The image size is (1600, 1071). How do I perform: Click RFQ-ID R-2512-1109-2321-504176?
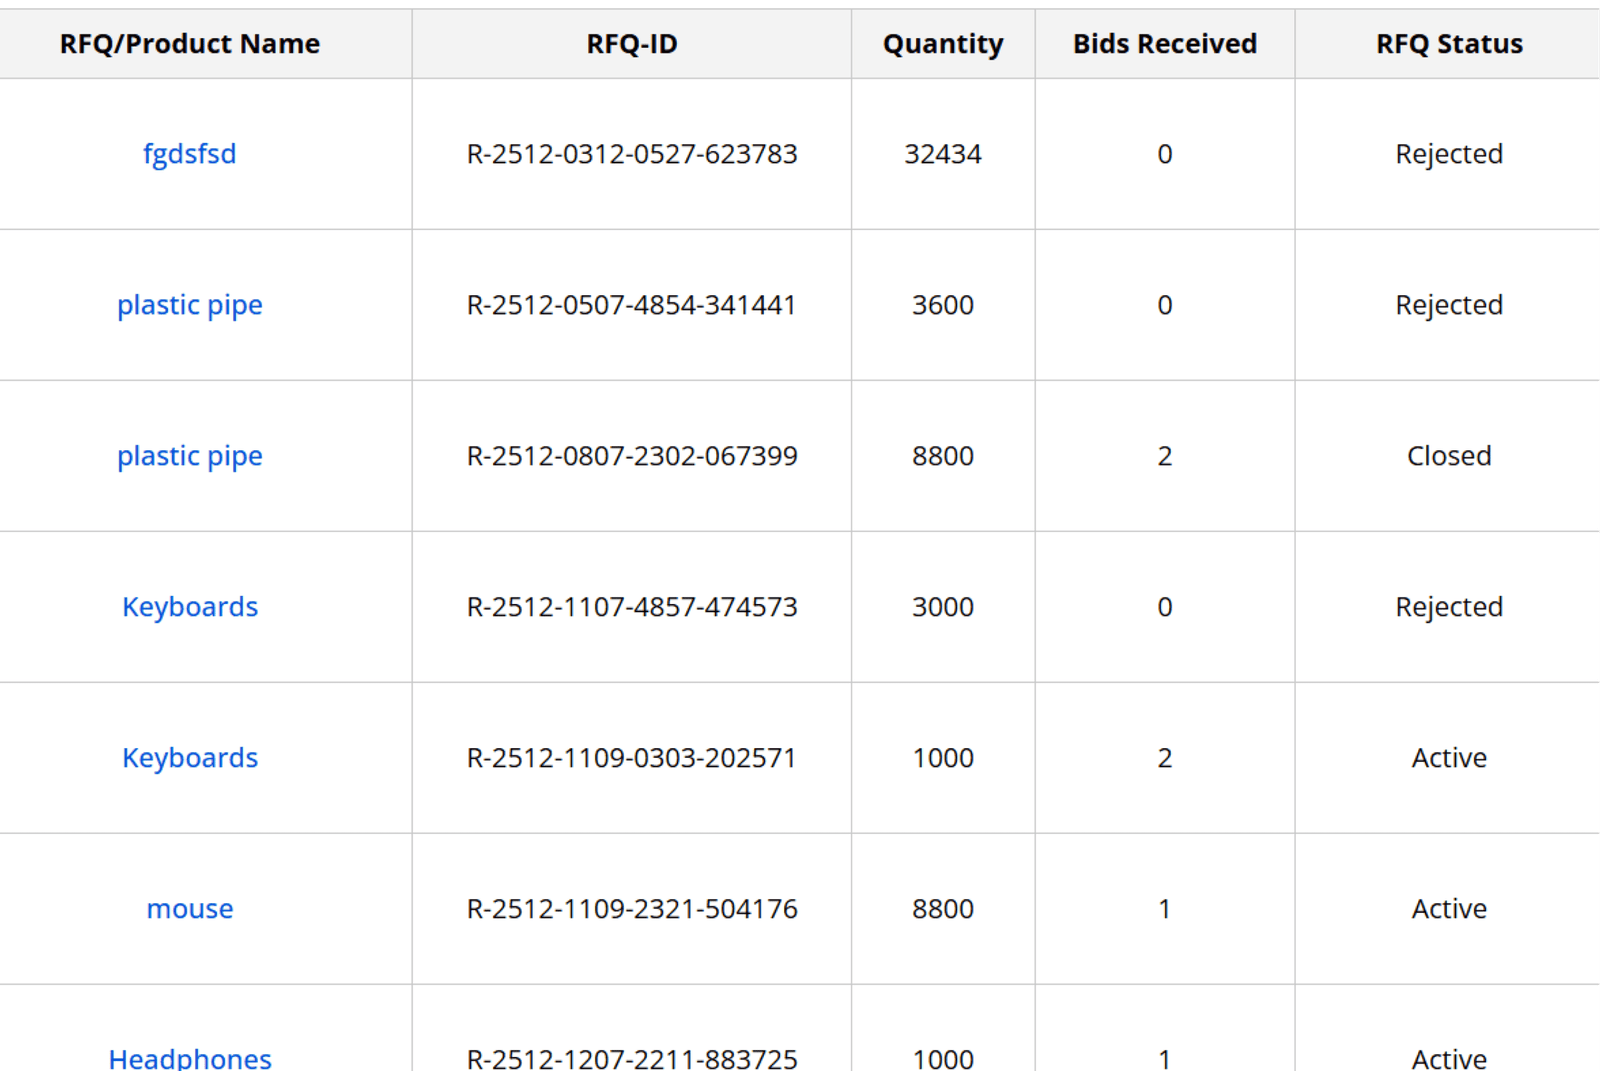click(631, 909)
